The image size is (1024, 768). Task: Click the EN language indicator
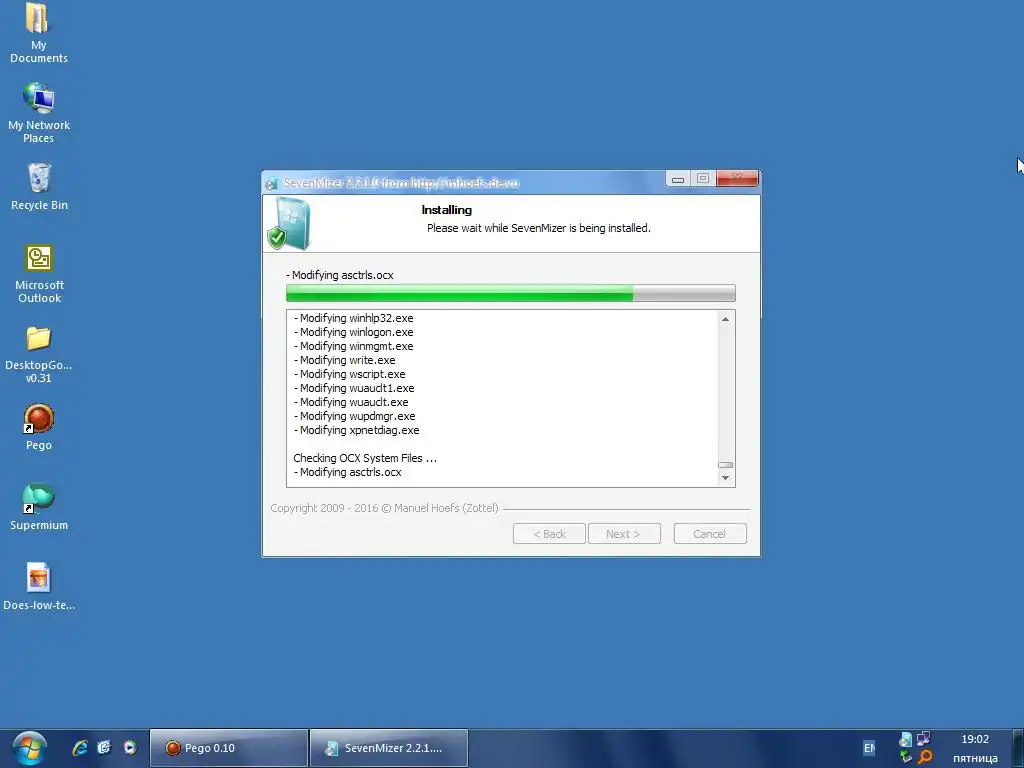[869, 748]
